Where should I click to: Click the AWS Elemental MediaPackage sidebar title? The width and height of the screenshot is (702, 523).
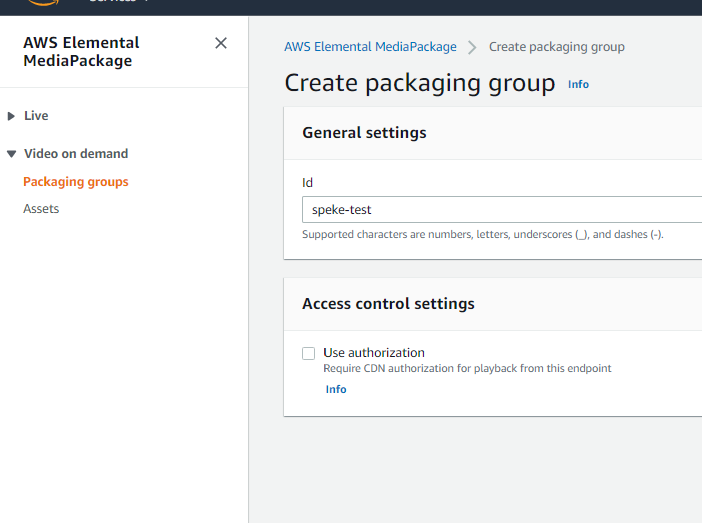(81, 52)
